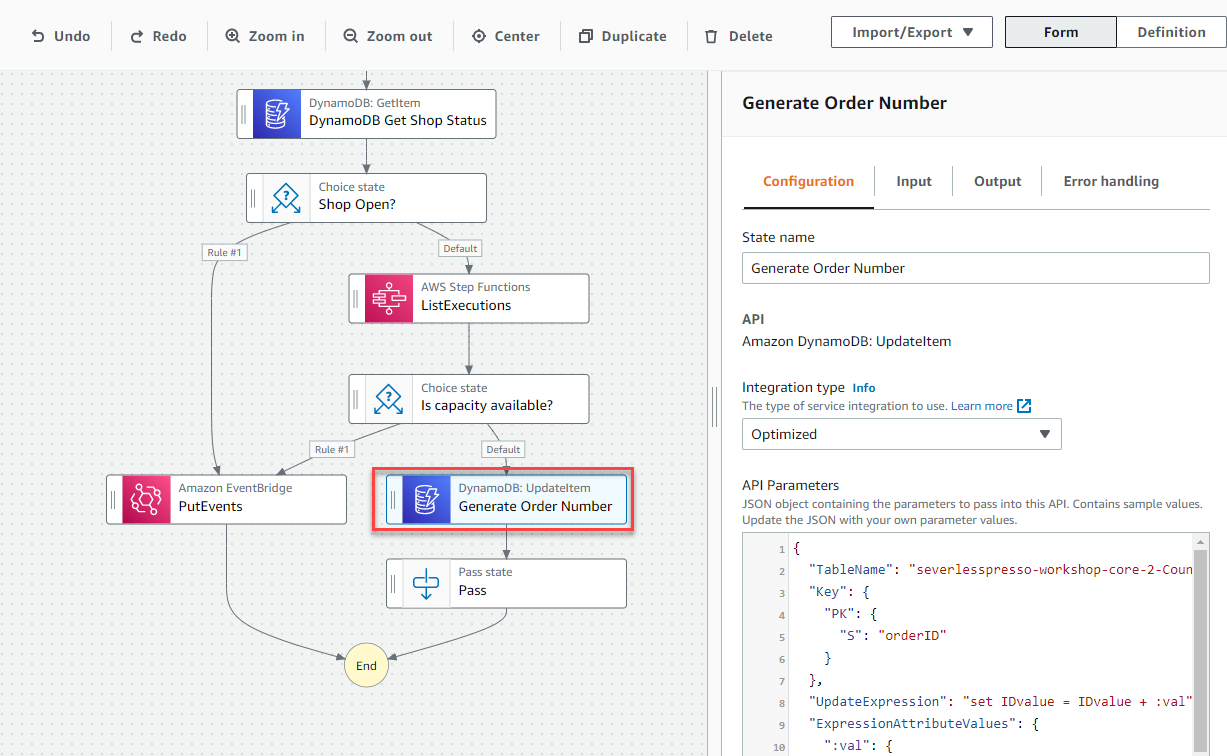Click the Duplicate icon
1227x756 pixels.
(x=586, y=36)
